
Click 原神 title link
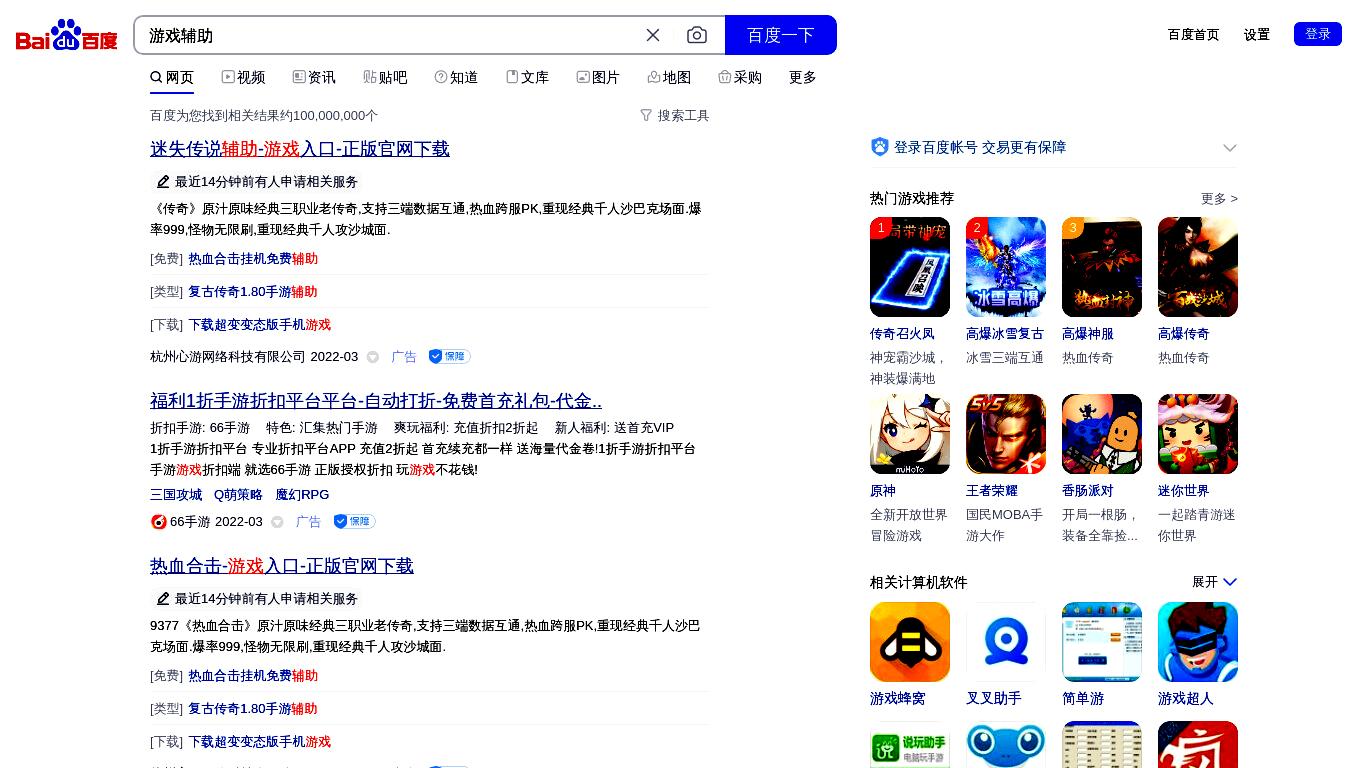tap(883, 491)
